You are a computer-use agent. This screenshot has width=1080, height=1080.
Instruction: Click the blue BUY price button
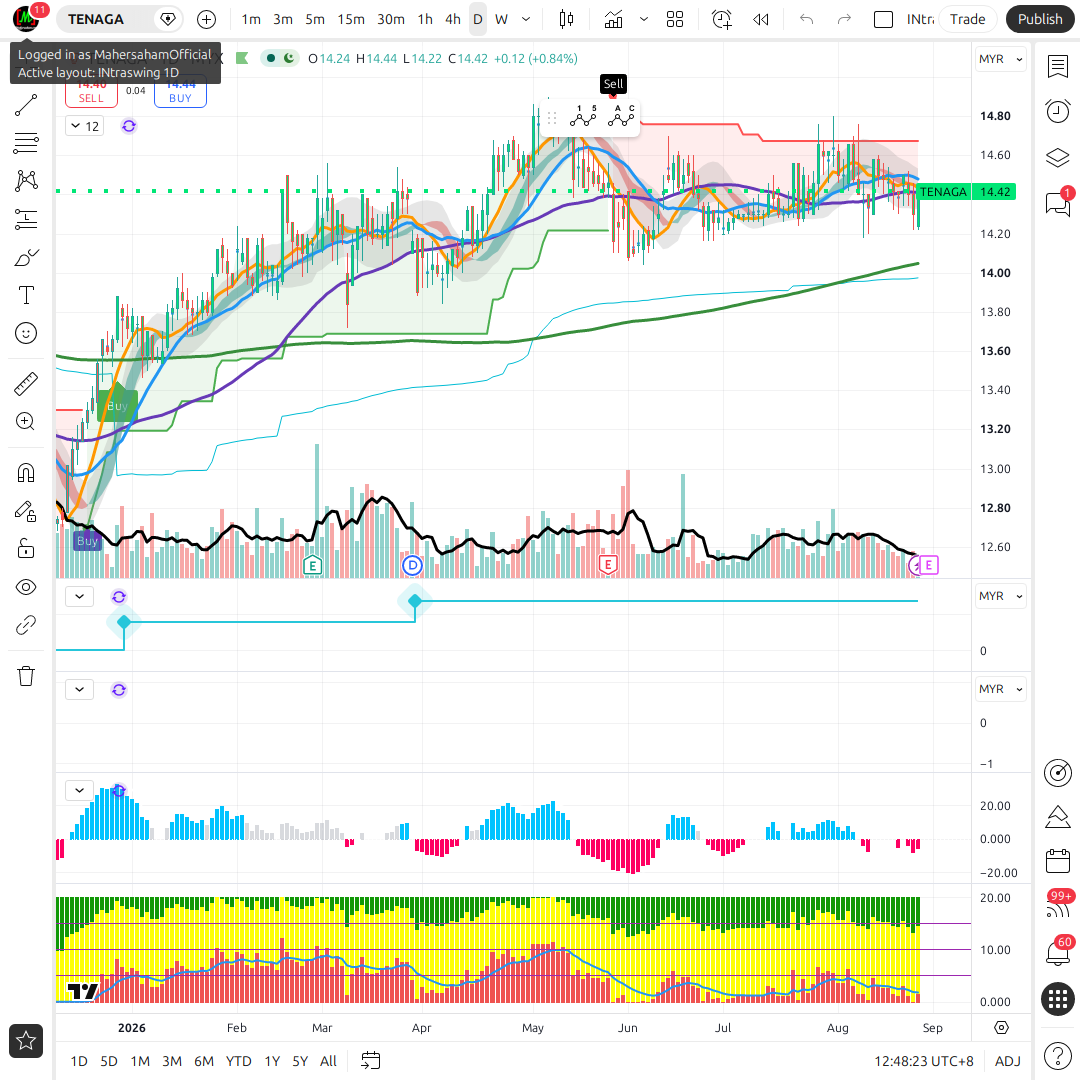click(x=180, y=92)
